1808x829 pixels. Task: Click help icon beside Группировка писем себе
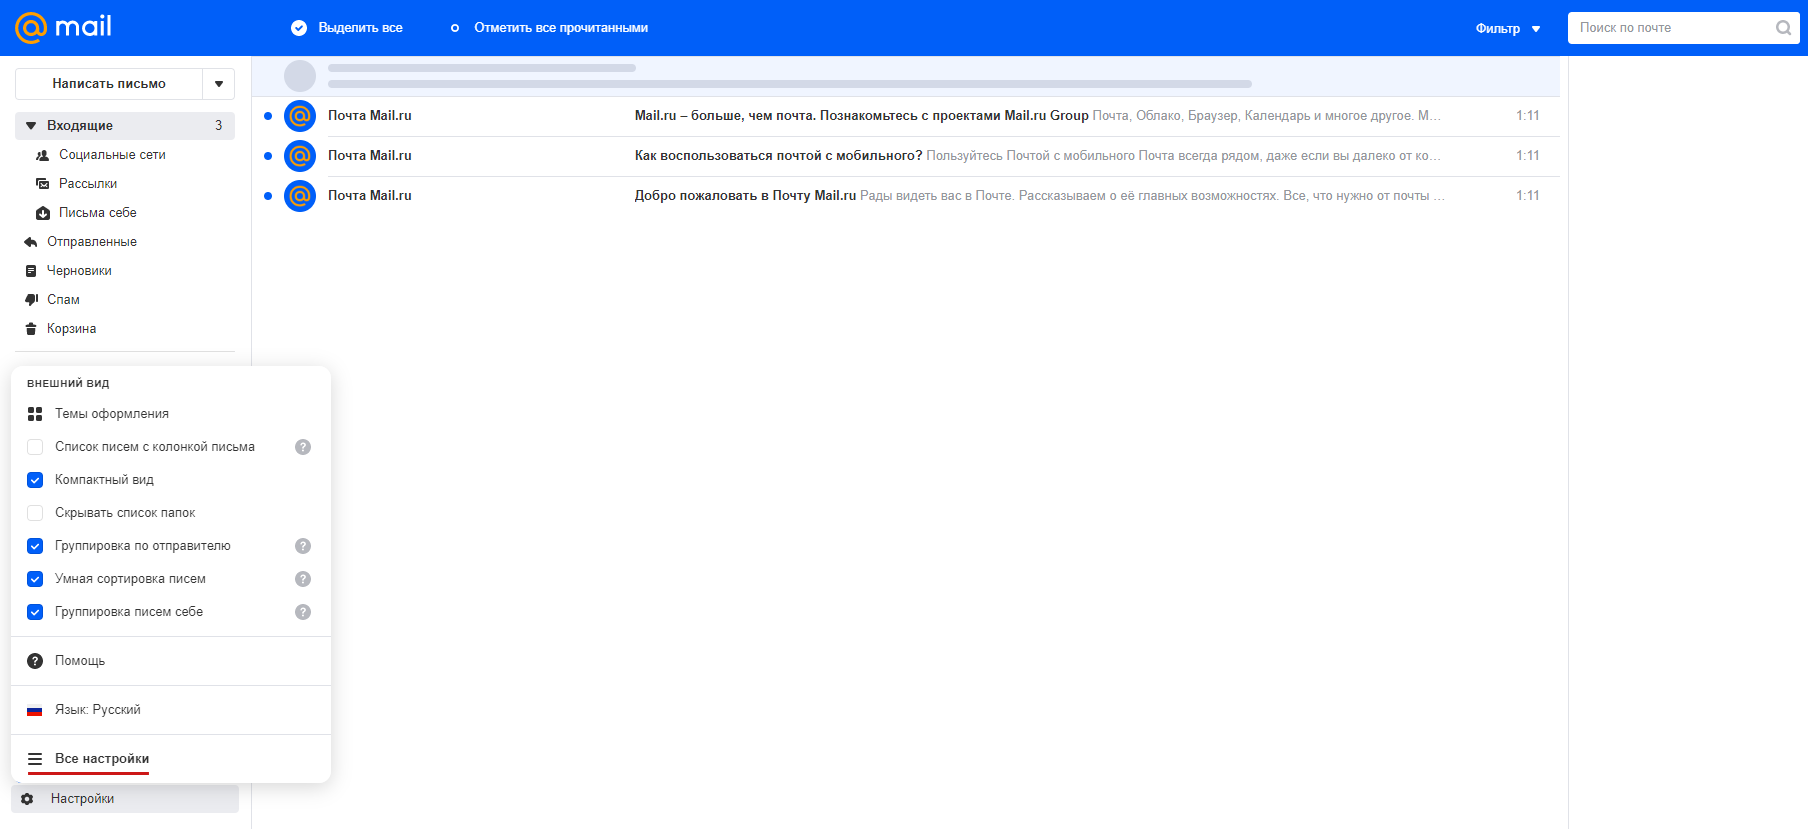pos(303,612)
